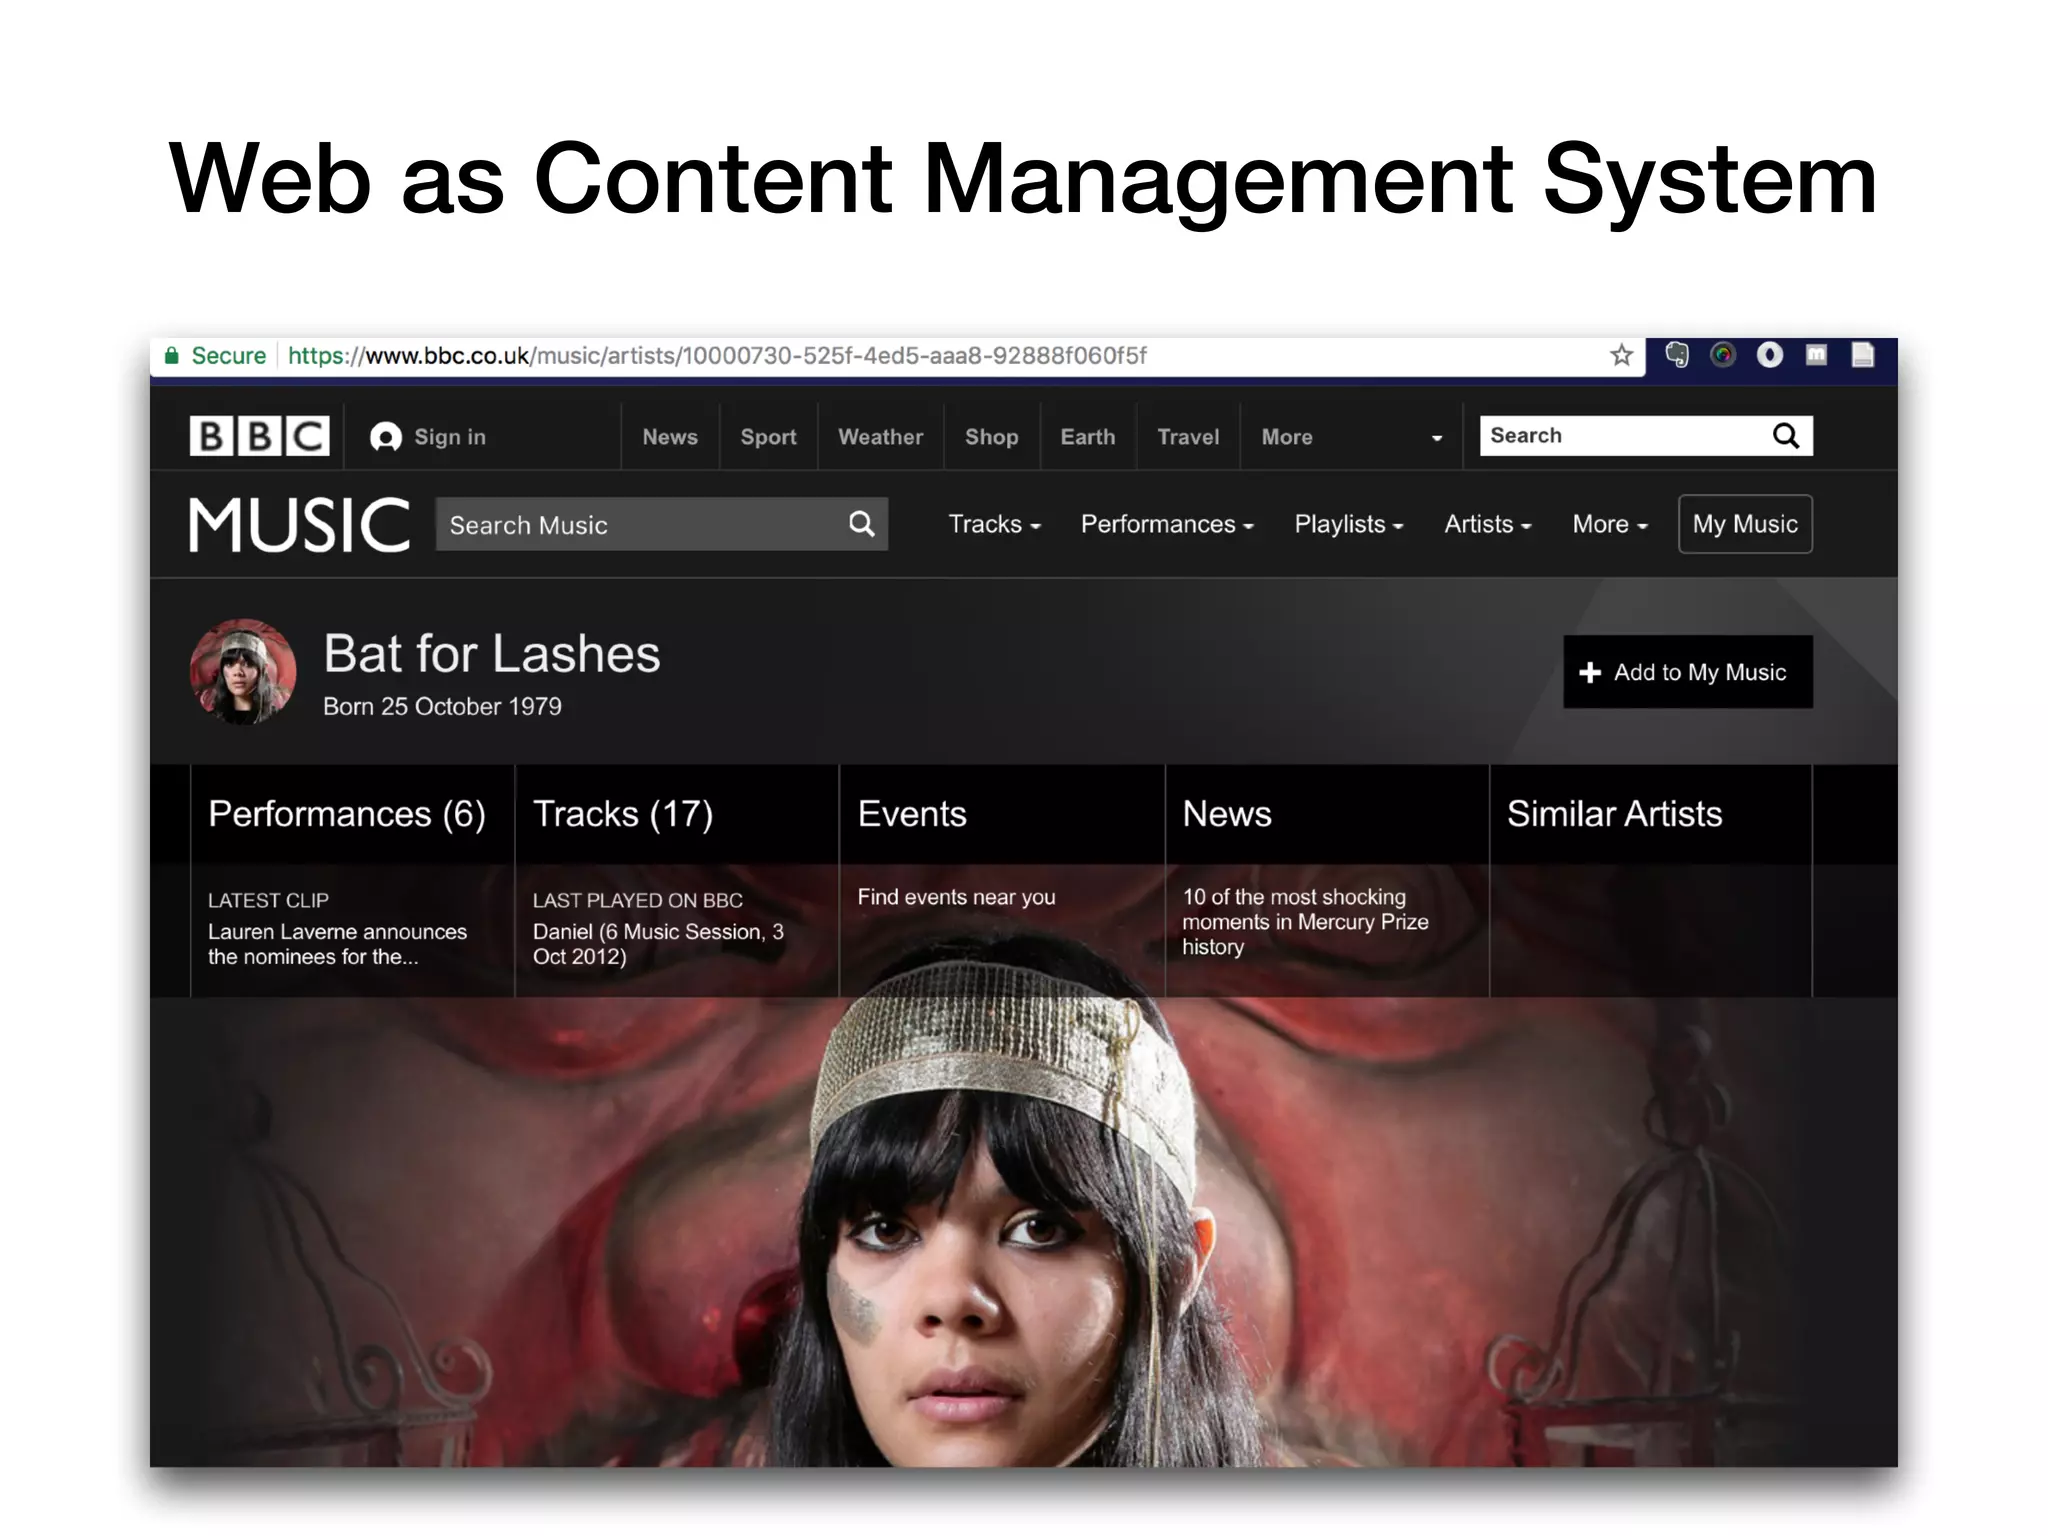Image resolution: width=2048 pixels, height=1536 pixels.
Task: Open the Earth section
Action: point(1087,437)
